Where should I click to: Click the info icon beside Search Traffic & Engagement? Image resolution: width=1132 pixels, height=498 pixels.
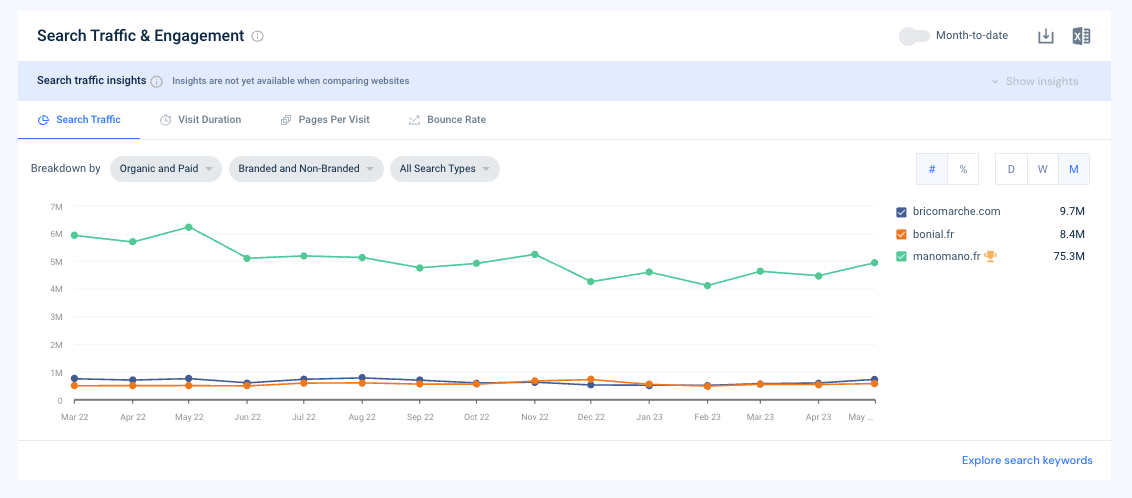(x=258, y=36)
